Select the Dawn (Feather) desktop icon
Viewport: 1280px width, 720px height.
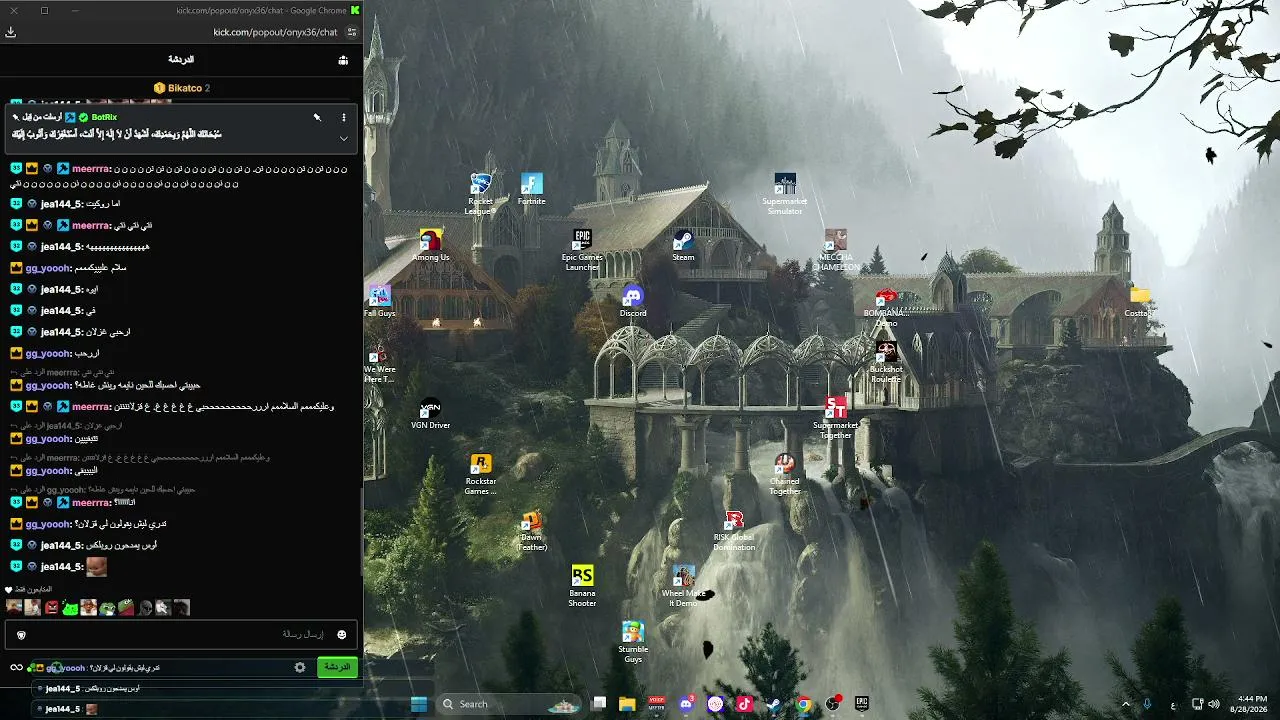pyautogui.click(x=532, y=530)
